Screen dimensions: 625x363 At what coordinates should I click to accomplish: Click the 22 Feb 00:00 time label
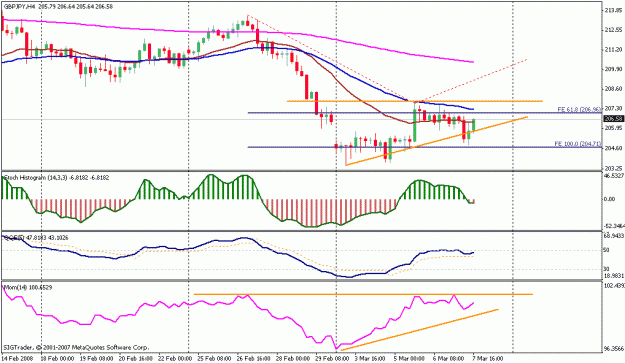point(175,359)
